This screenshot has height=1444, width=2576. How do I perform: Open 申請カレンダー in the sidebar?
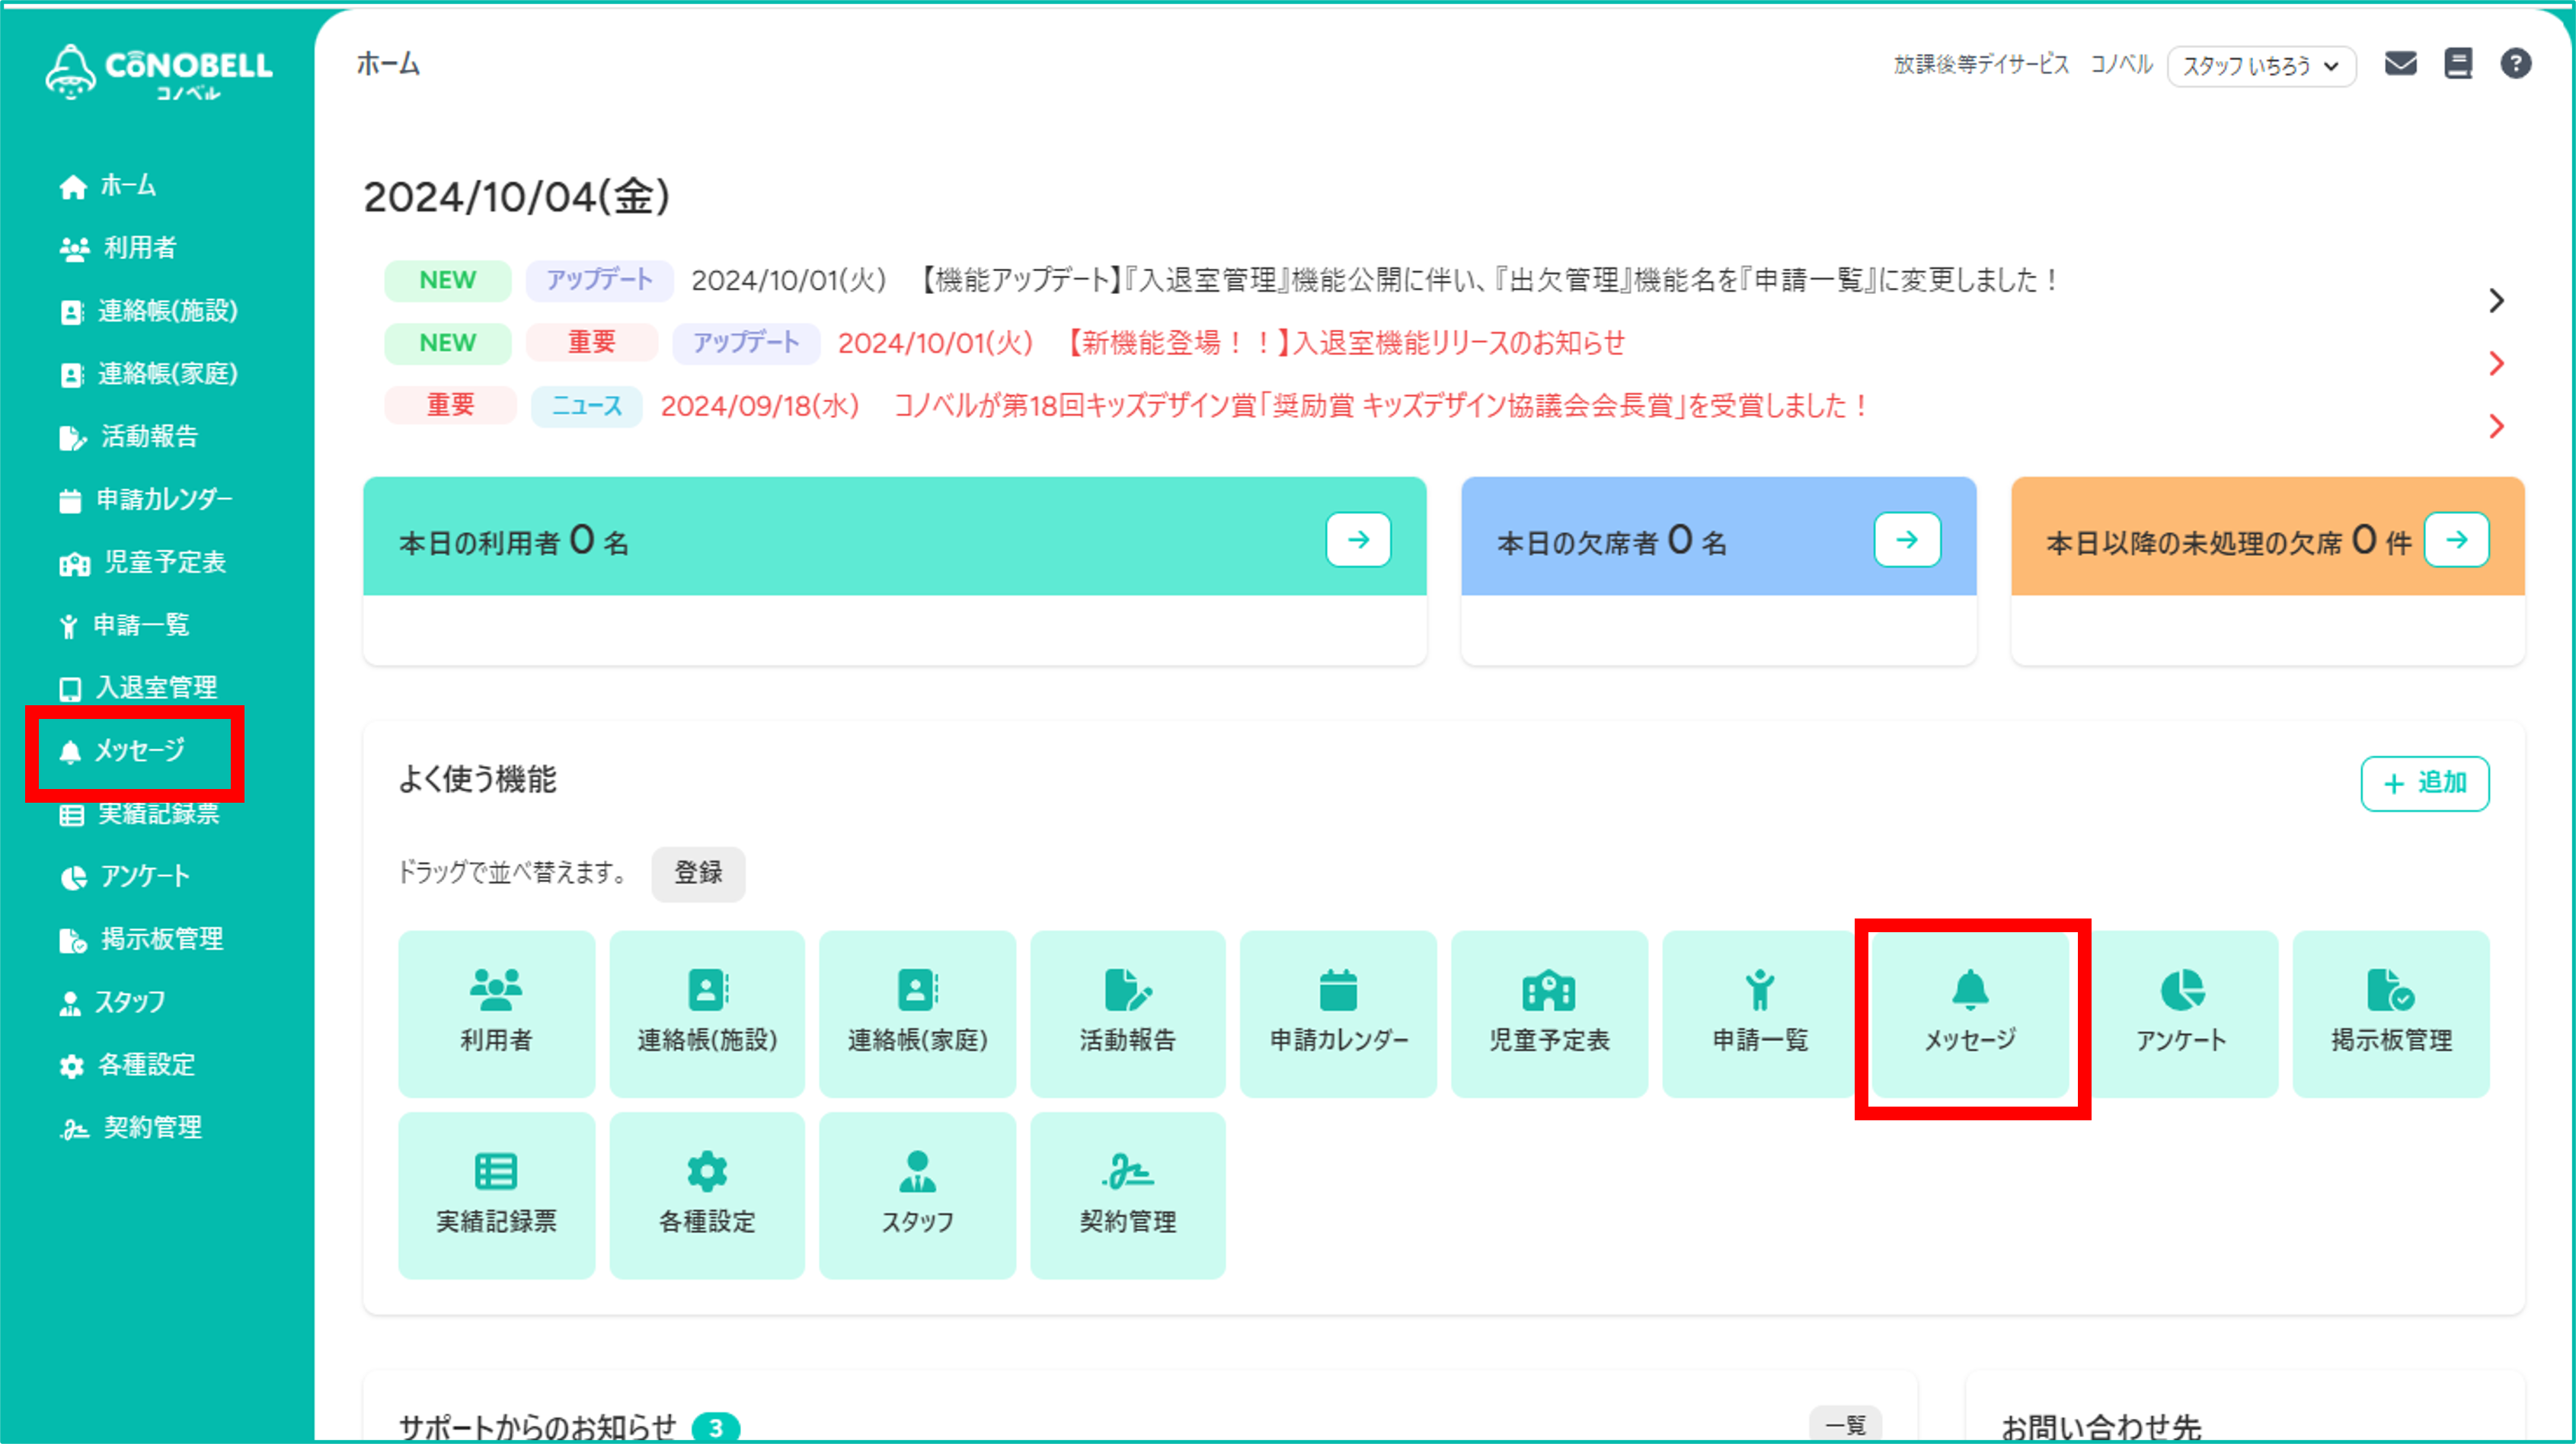(146, 499)
